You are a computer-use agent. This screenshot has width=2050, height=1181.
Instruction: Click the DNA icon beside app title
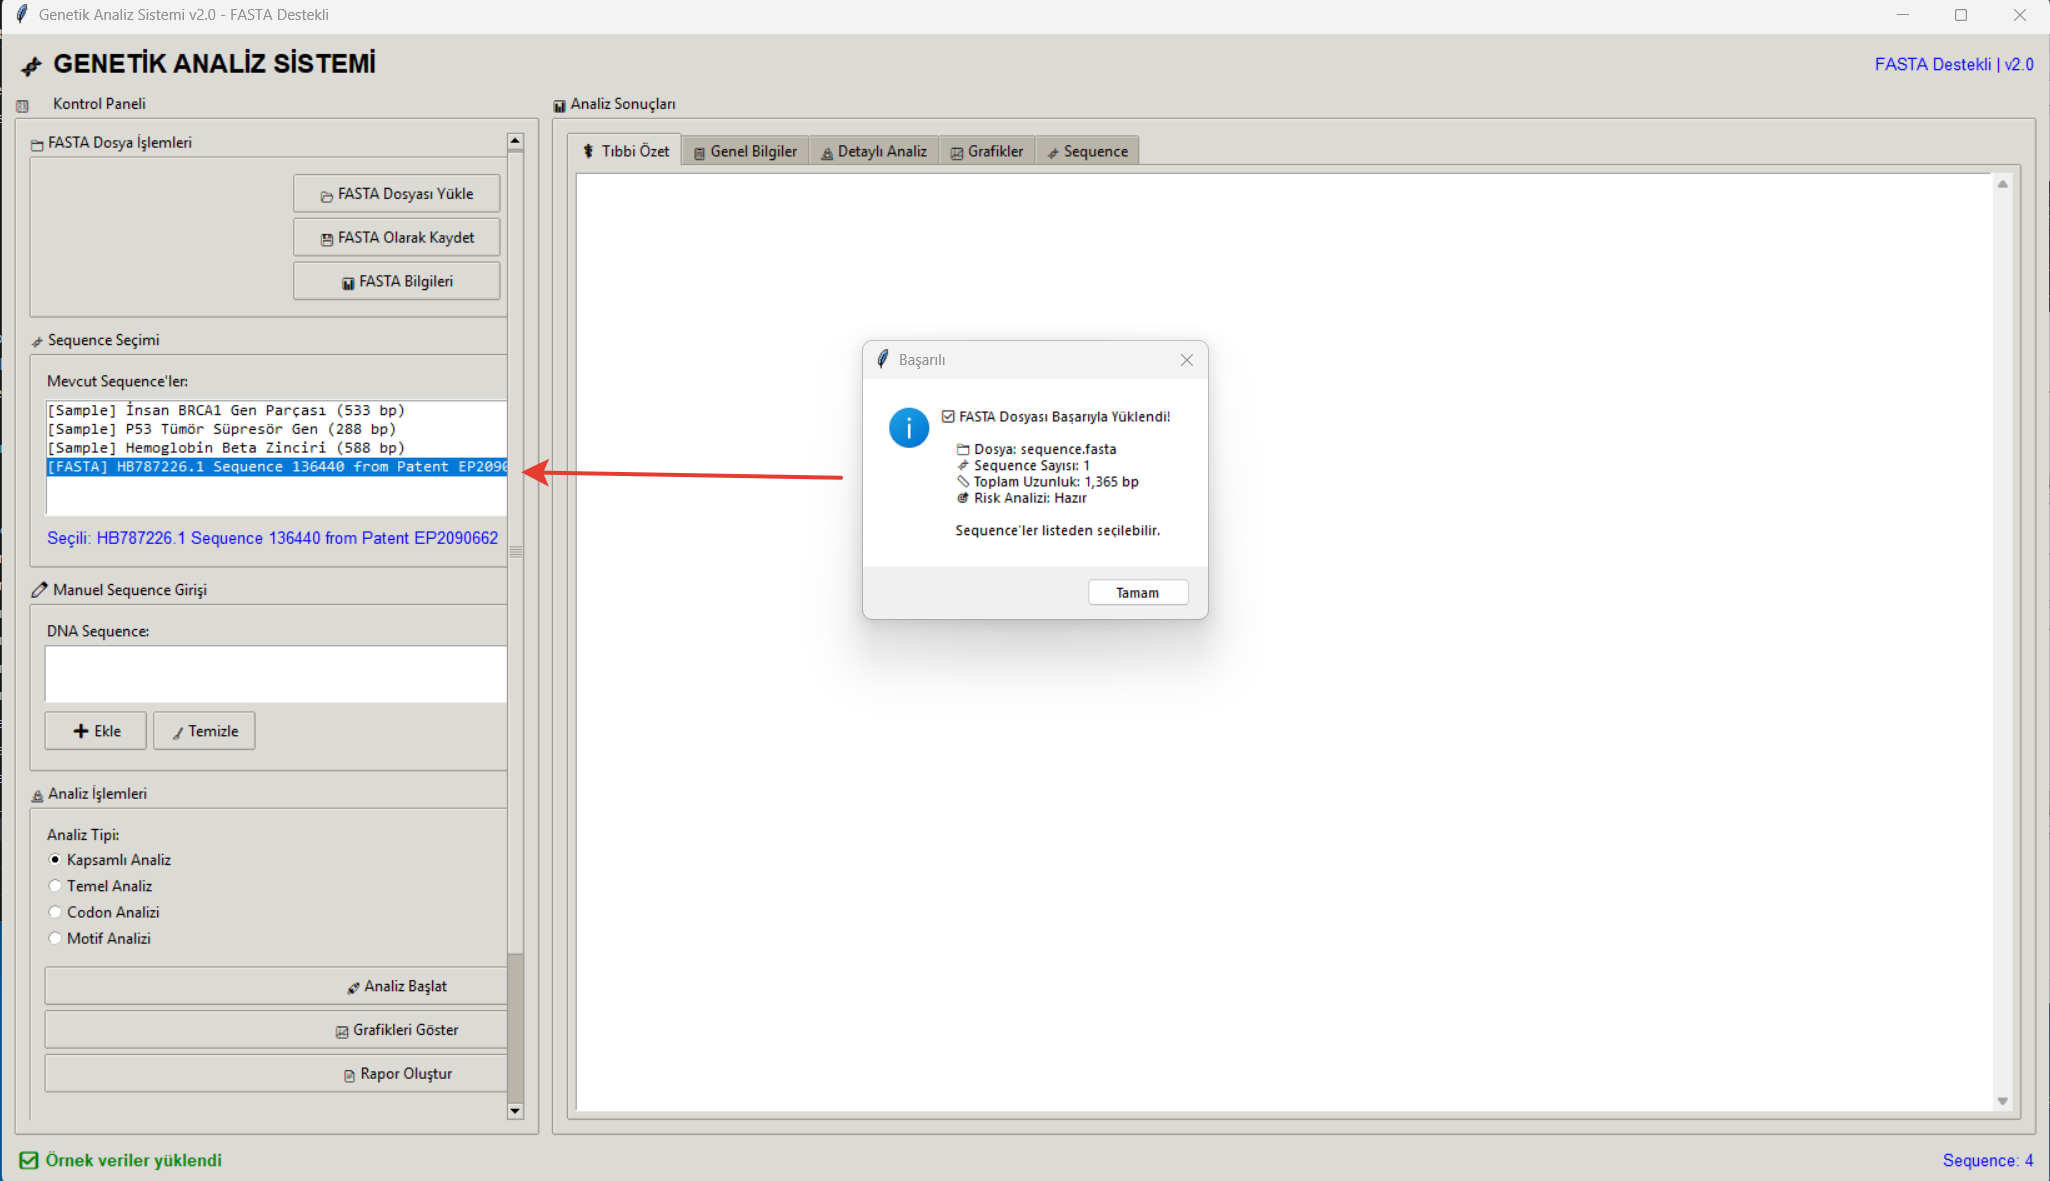coord(32,66)
